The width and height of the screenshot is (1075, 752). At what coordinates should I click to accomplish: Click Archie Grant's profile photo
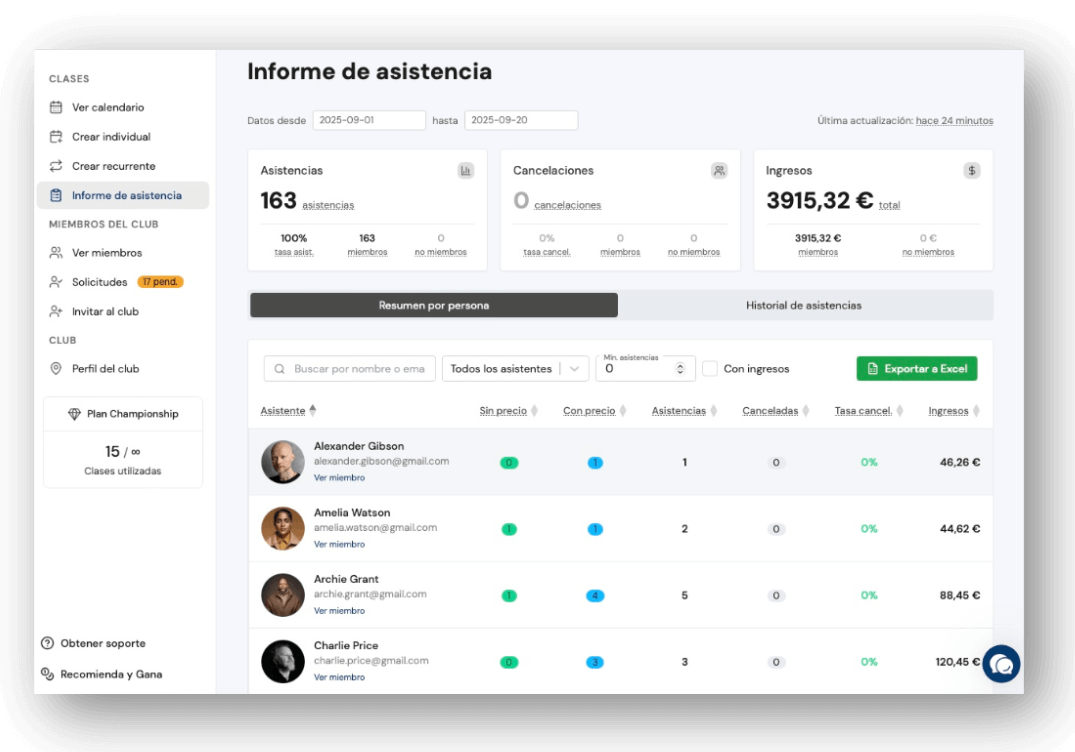pos(282,595)
